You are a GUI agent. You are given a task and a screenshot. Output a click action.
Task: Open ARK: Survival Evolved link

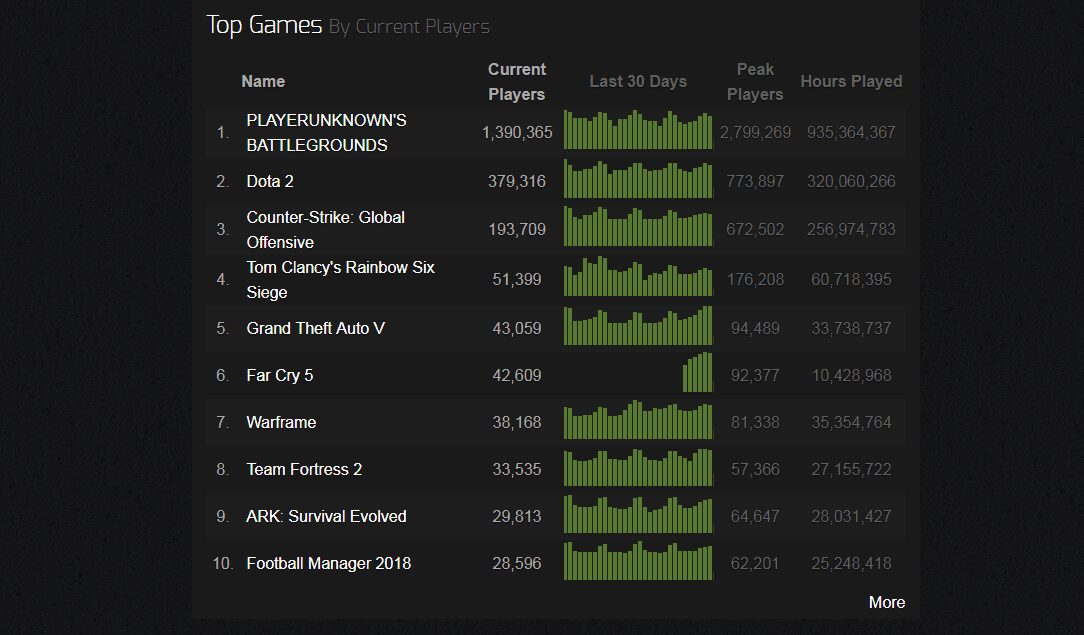click(326, 516)
